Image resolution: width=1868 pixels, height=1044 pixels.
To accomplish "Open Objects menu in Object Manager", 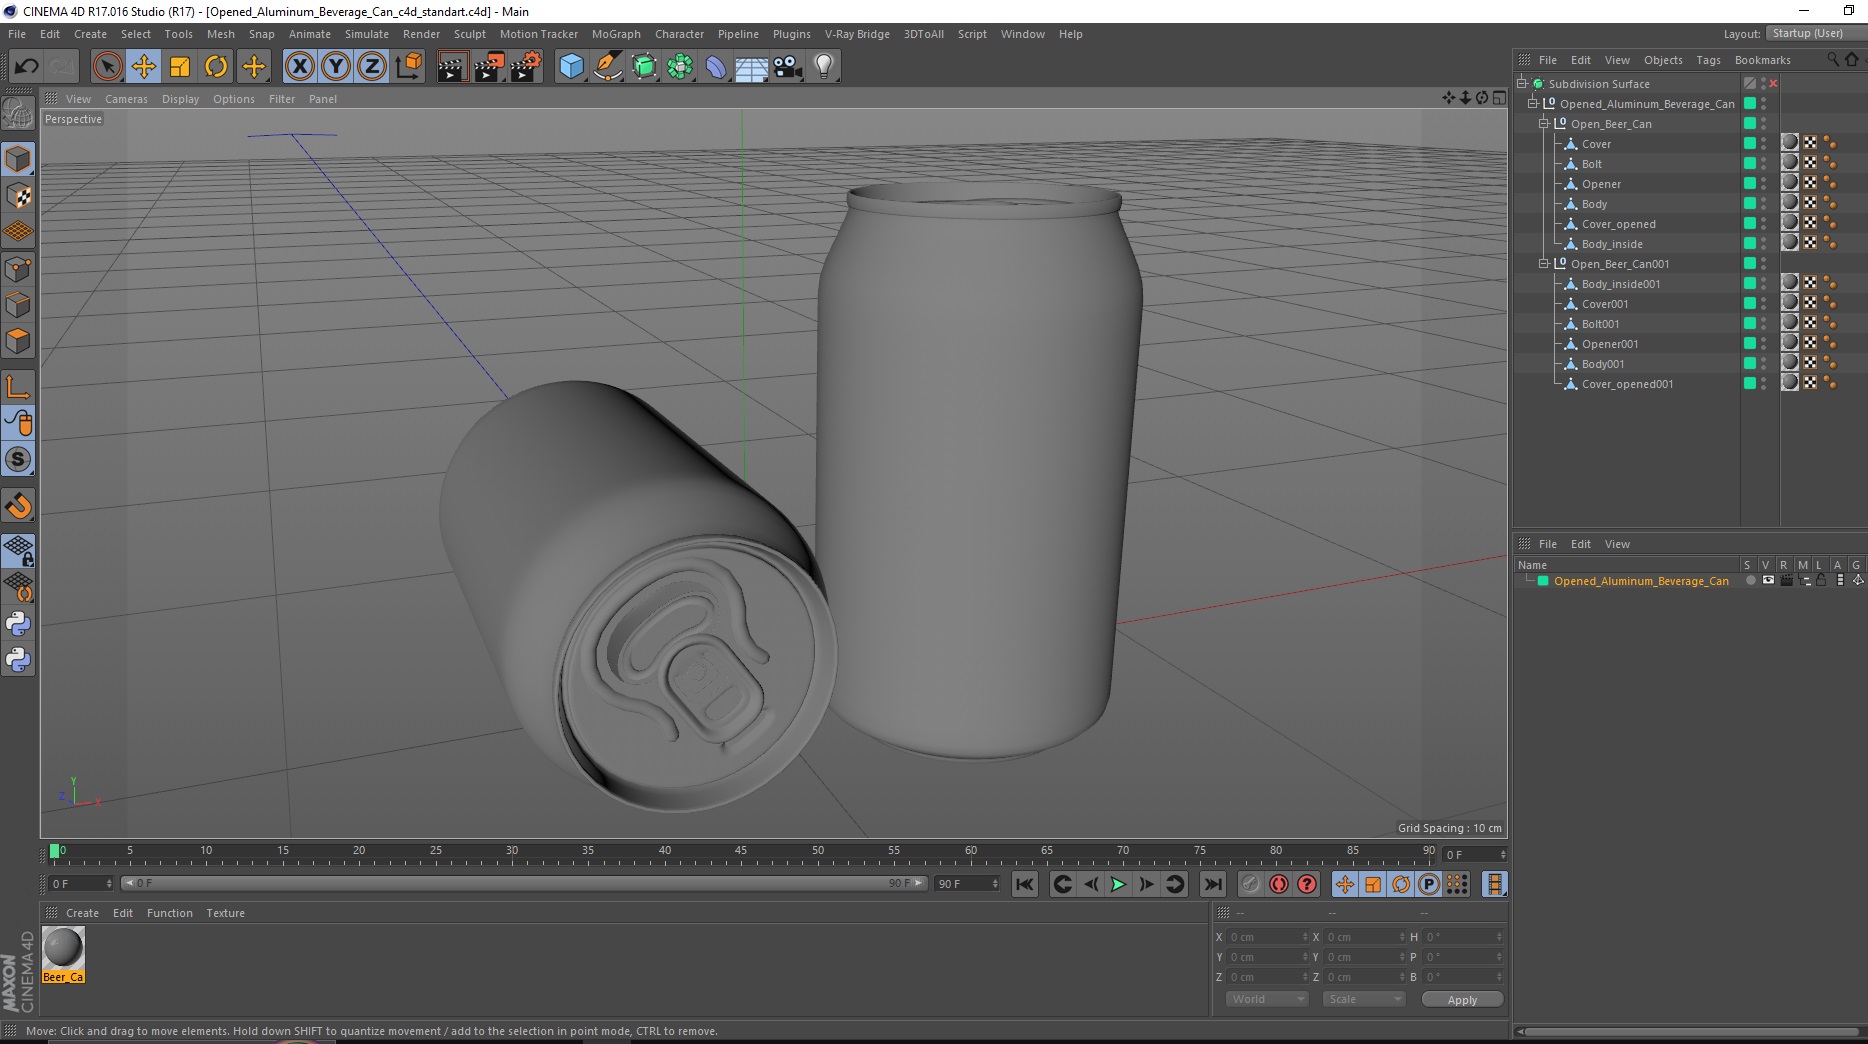I will [1663, 60].
